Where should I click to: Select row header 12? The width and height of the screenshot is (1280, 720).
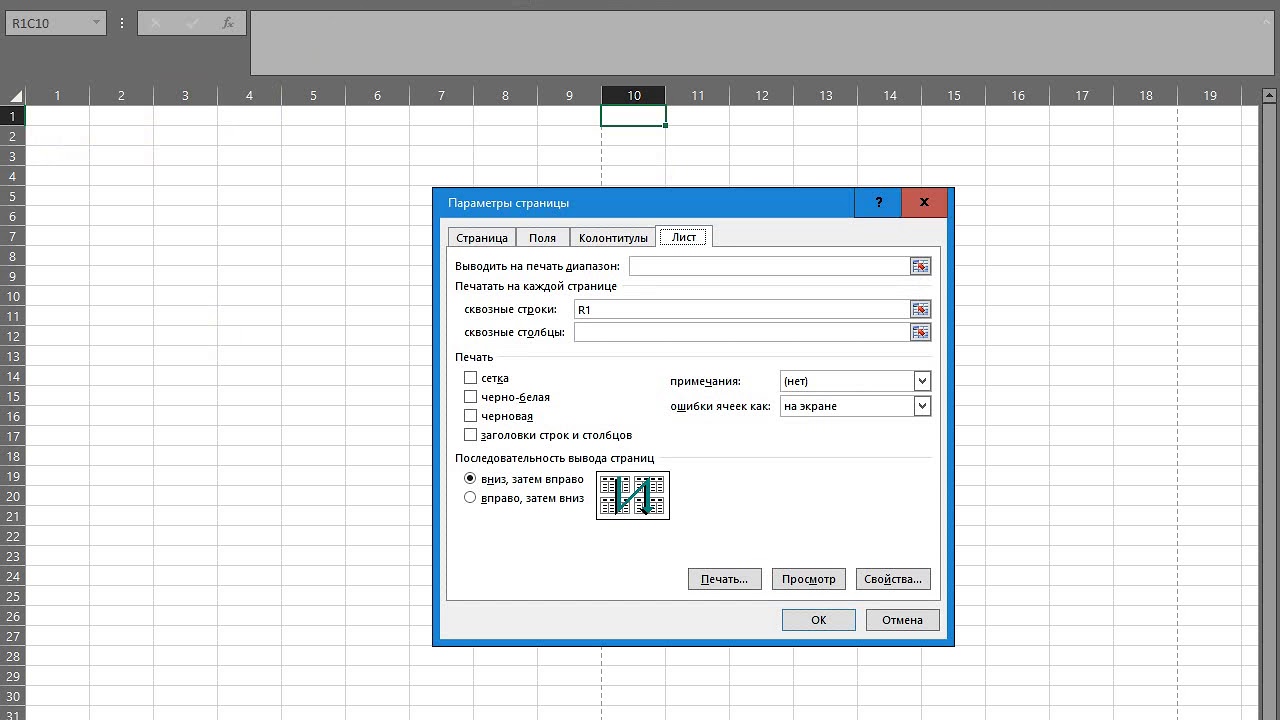(13, 336)
